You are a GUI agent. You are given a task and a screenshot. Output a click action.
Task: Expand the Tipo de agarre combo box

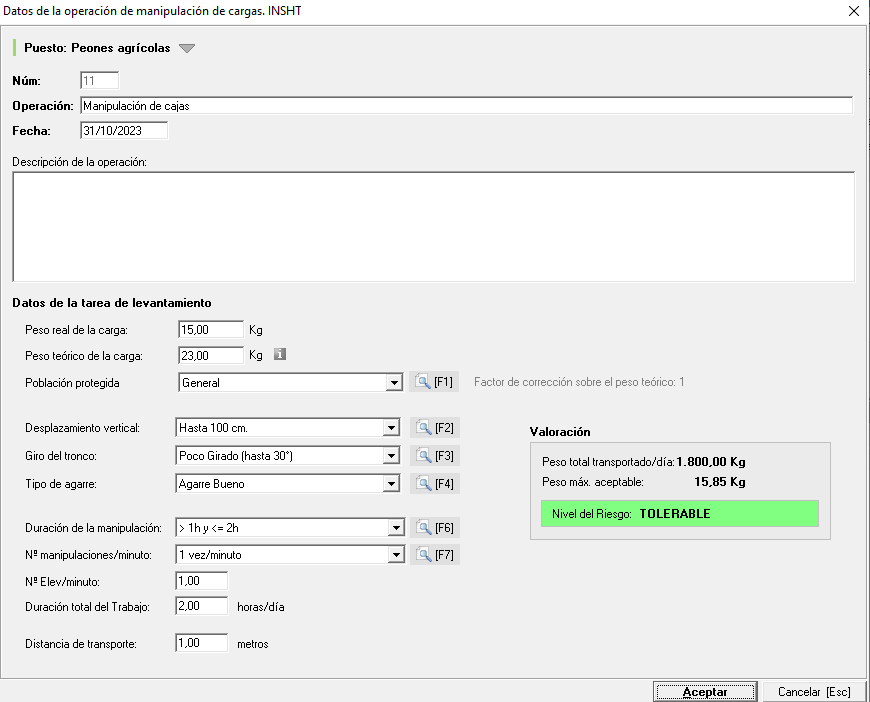(x=391, y=484)
